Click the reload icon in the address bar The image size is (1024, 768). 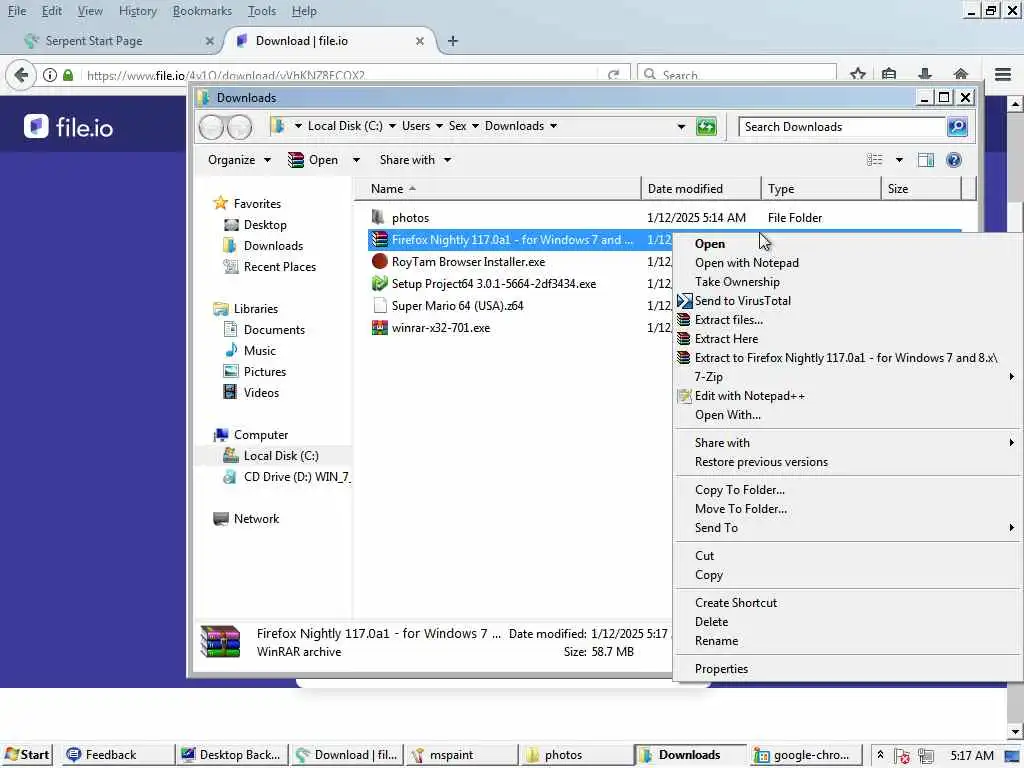tap(613, 75)
